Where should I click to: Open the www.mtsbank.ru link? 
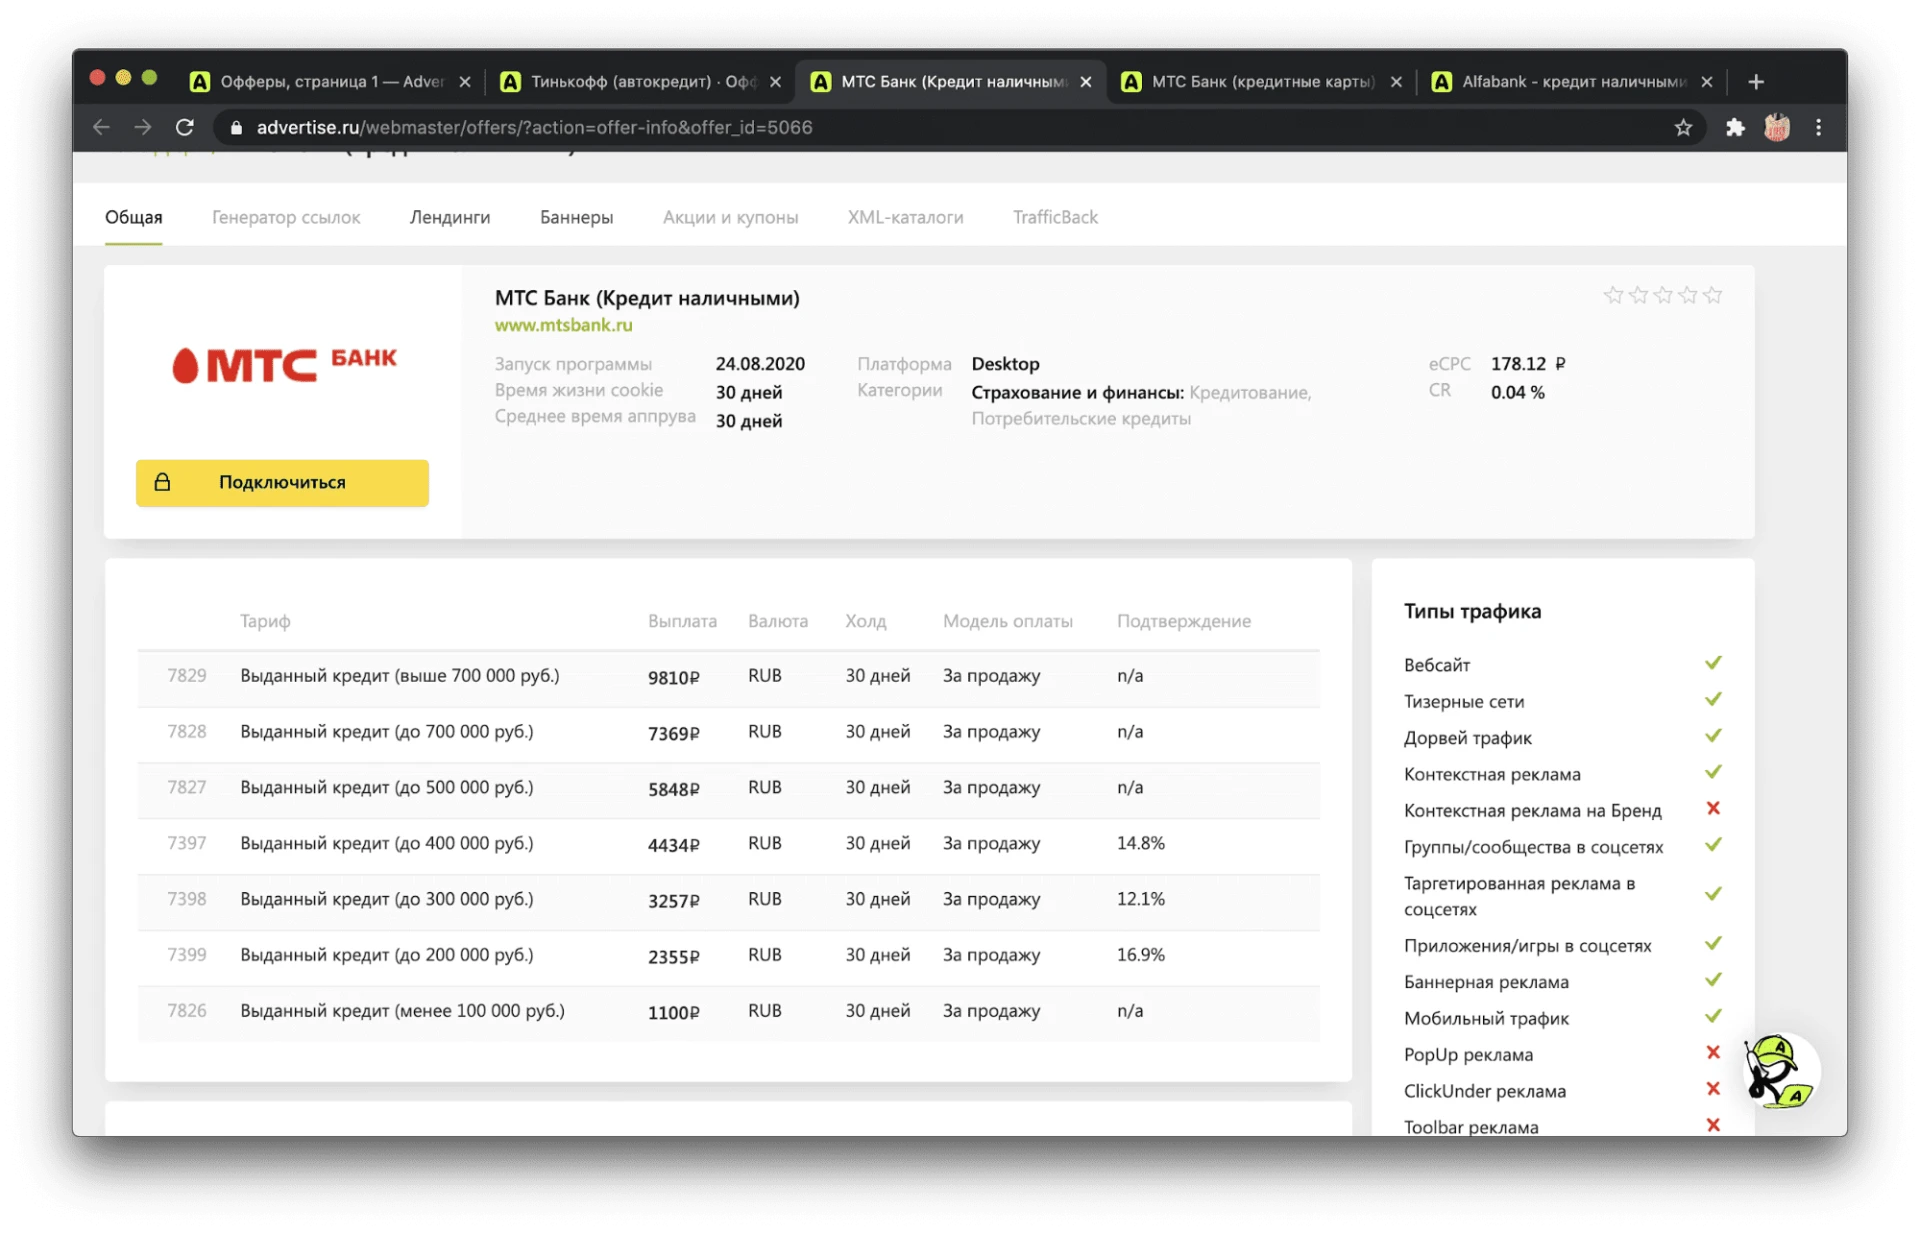click(x=564, y=325)
